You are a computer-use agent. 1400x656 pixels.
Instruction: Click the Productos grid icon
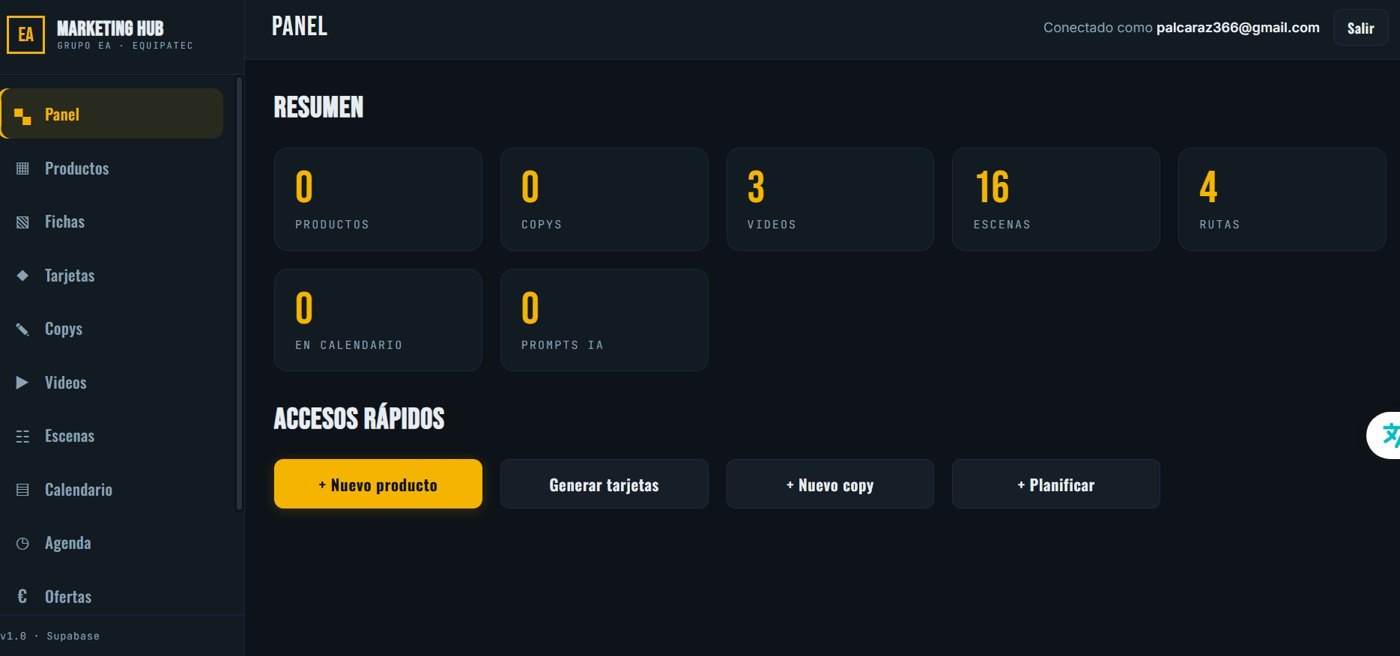(x=22, y=168)
